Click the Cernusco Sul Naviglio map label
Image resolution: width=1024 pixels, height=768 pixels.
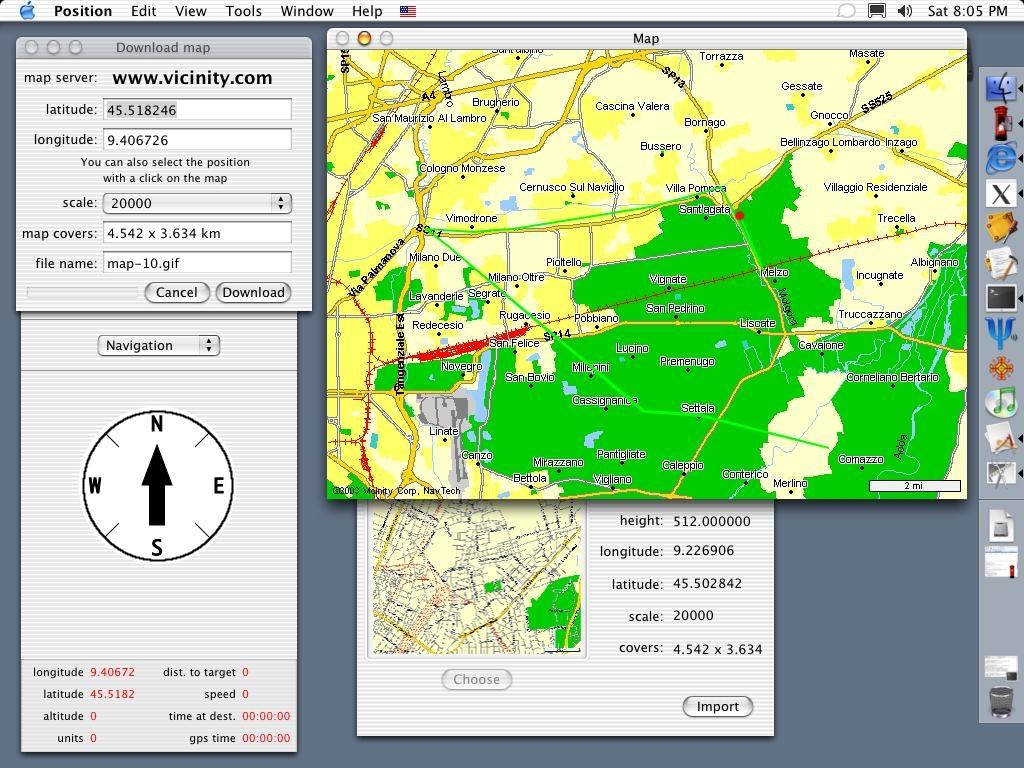point(571,187)
